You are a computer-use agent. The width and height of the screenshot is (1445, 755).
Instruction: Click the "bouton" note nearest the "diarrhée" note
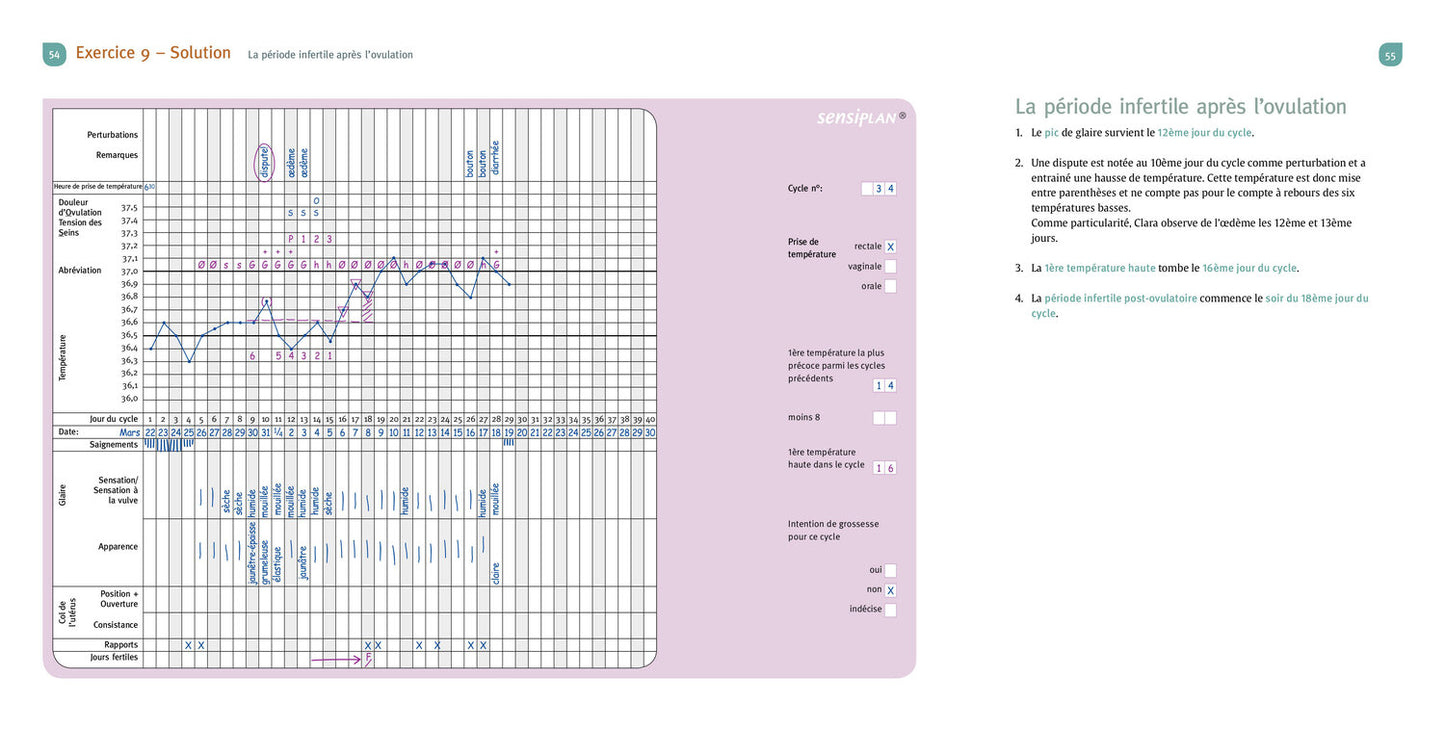483,159
